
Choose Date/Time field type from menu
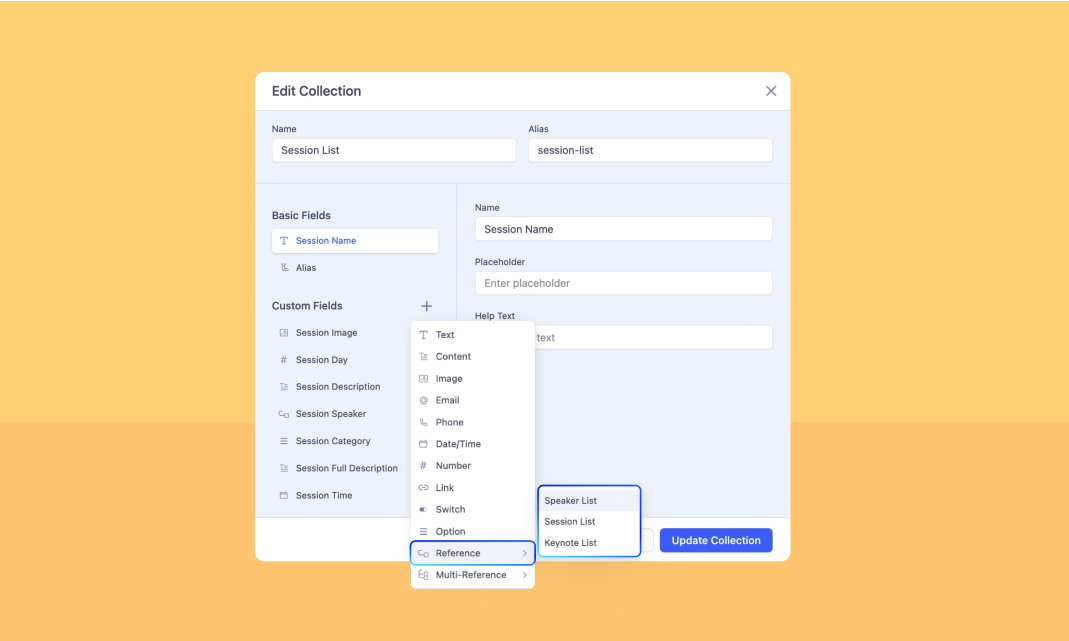click(472, 444)
